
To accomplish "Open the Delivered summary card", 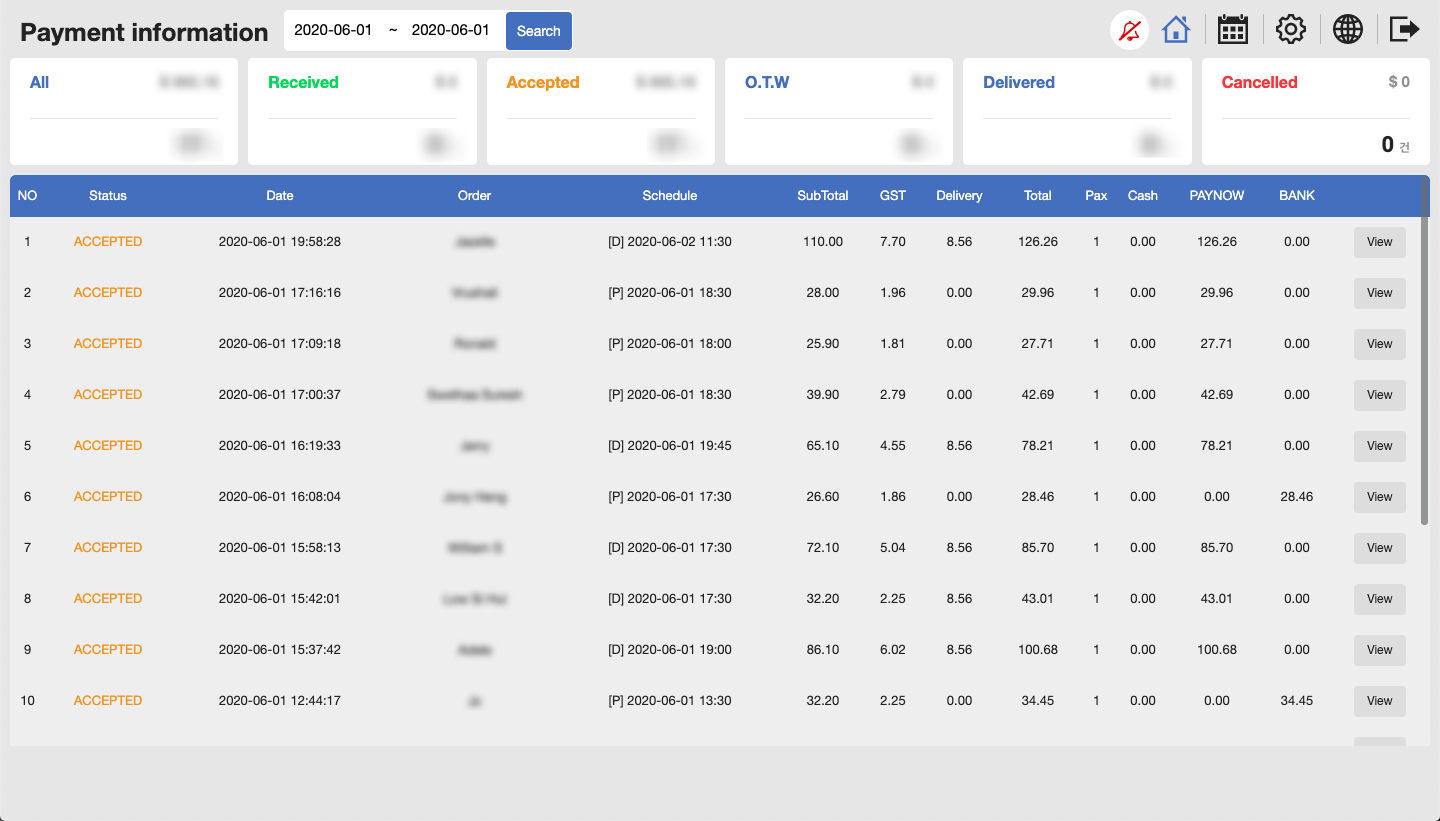I will point(1077,111).
